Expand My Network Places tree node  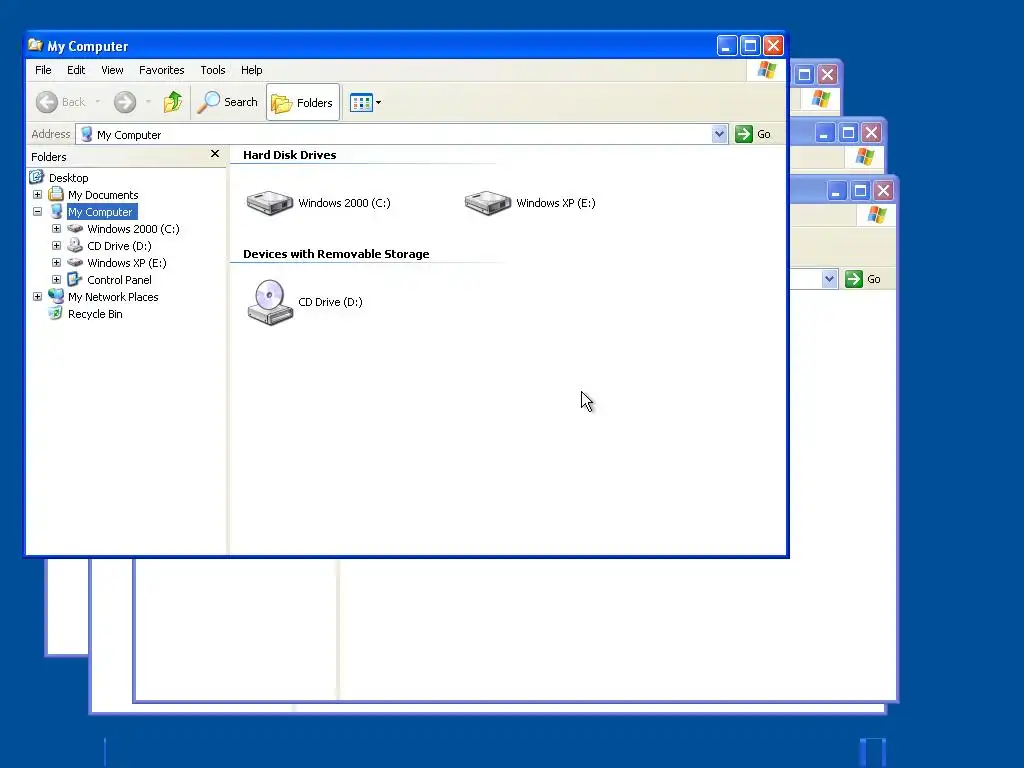pos(37,296)
